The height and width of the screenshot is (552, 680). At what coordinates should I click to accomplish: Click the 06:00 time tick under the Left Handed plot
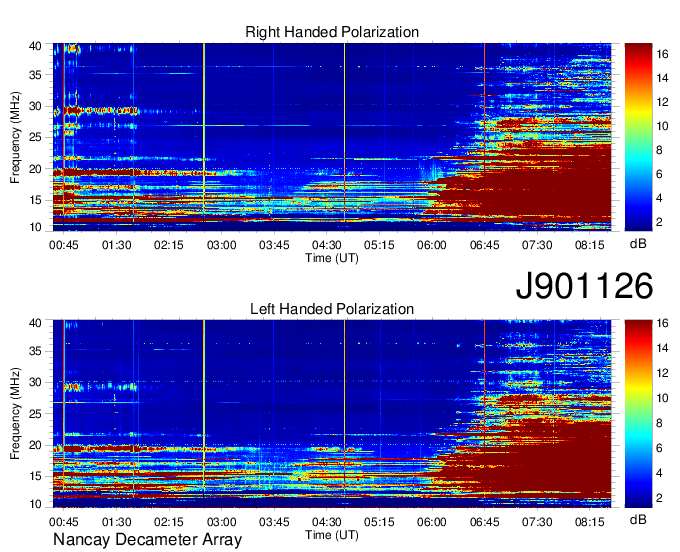pyautogui.click(x=432, y=522)
